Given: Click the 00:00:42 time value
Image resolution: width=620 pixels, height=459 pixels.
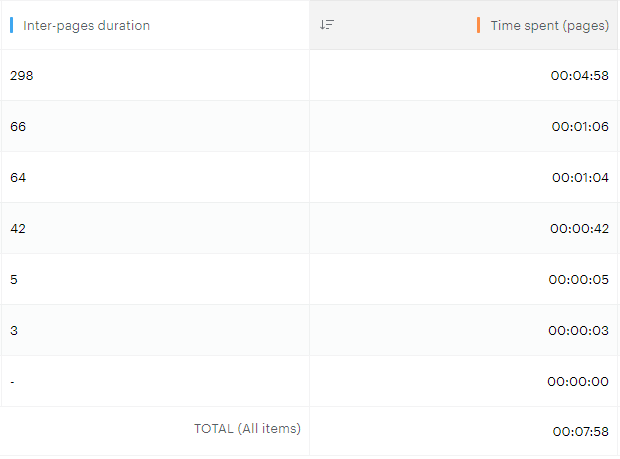Looking at the screenshot, I should tap(579, 229).
